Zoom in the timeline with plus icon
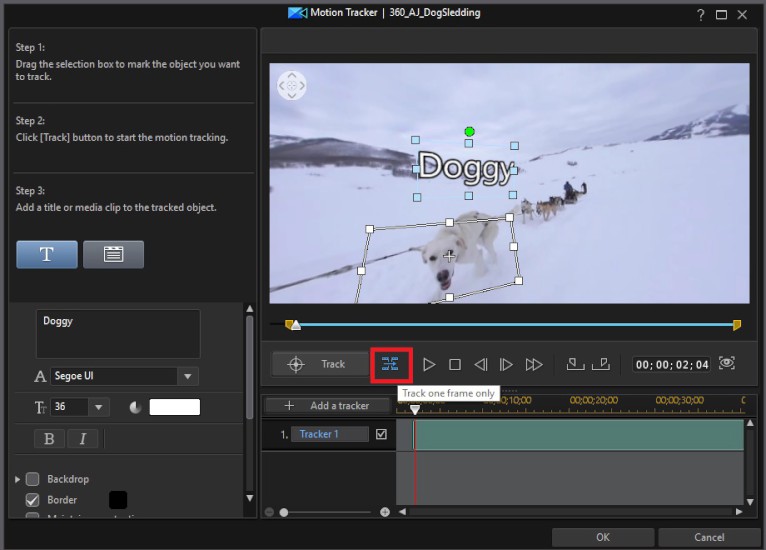 coord(385,512)
